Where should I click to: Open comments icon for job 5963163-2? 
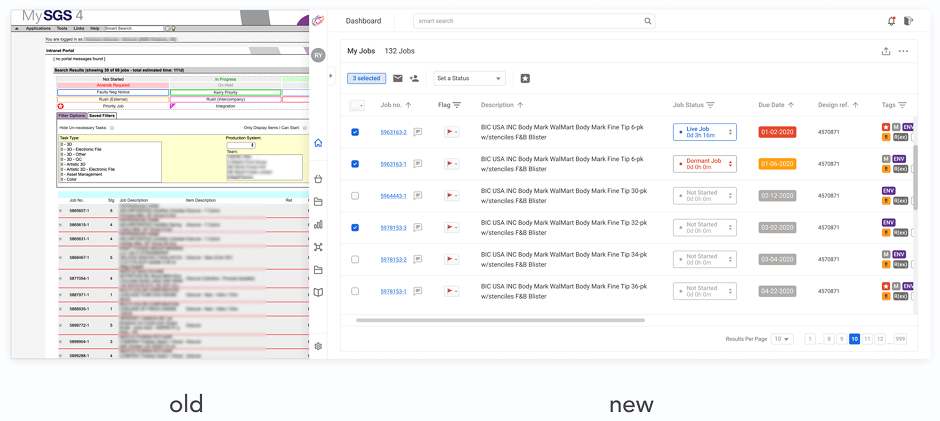[x=418, y=132]
